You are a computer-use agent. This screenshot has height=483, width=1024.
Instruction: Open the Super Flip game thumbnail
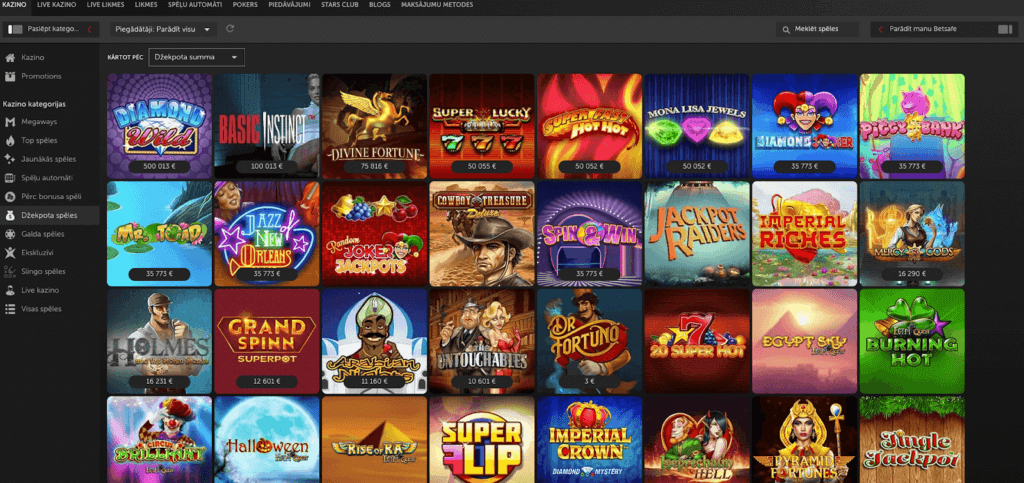coord(482,440)
